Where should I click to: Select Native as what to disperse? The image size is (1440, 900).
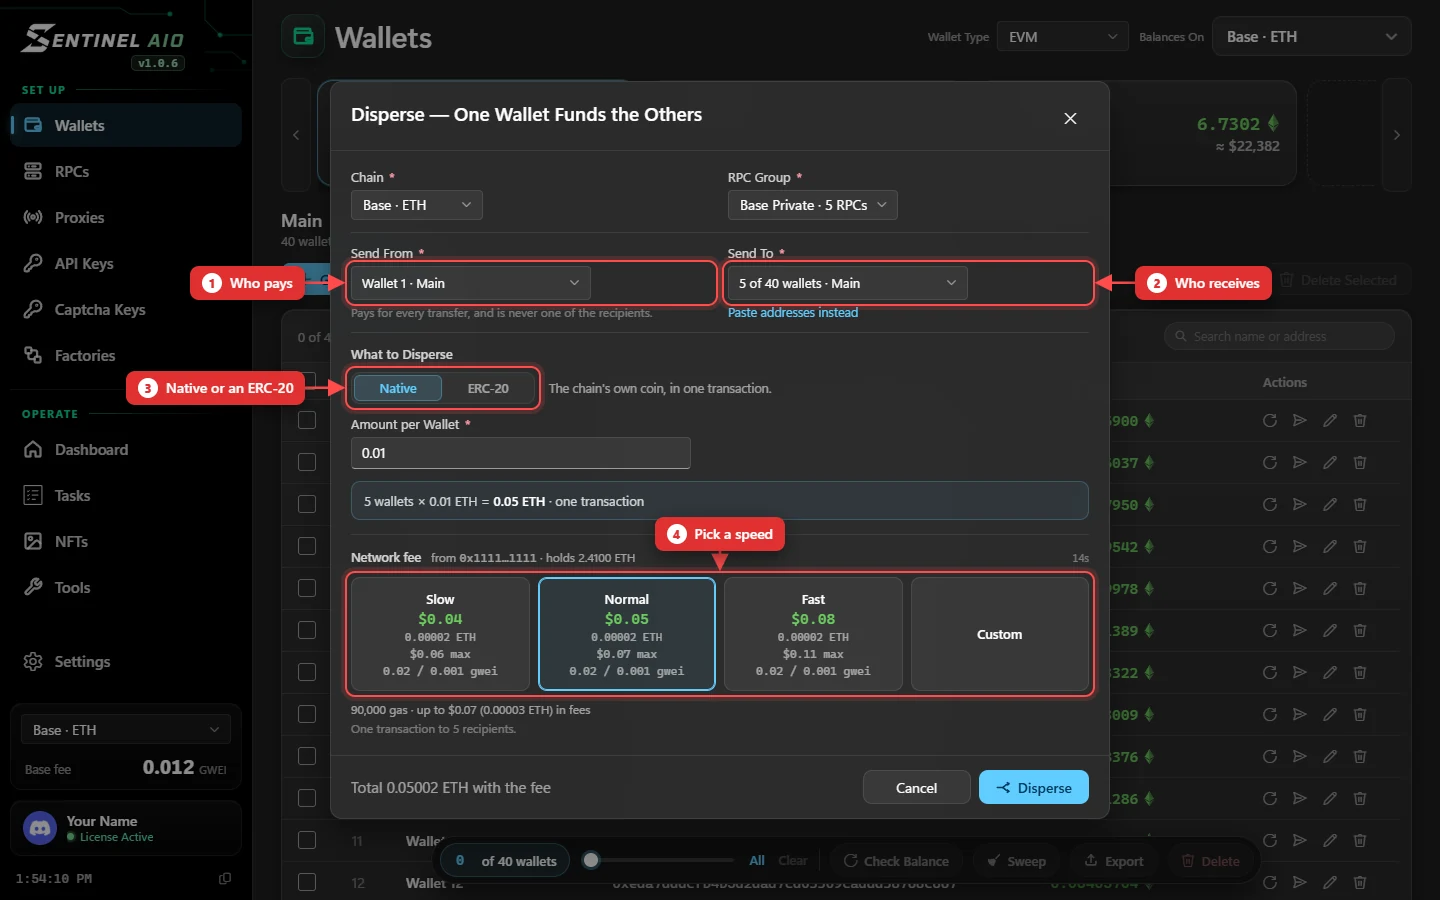pos(398,388)
